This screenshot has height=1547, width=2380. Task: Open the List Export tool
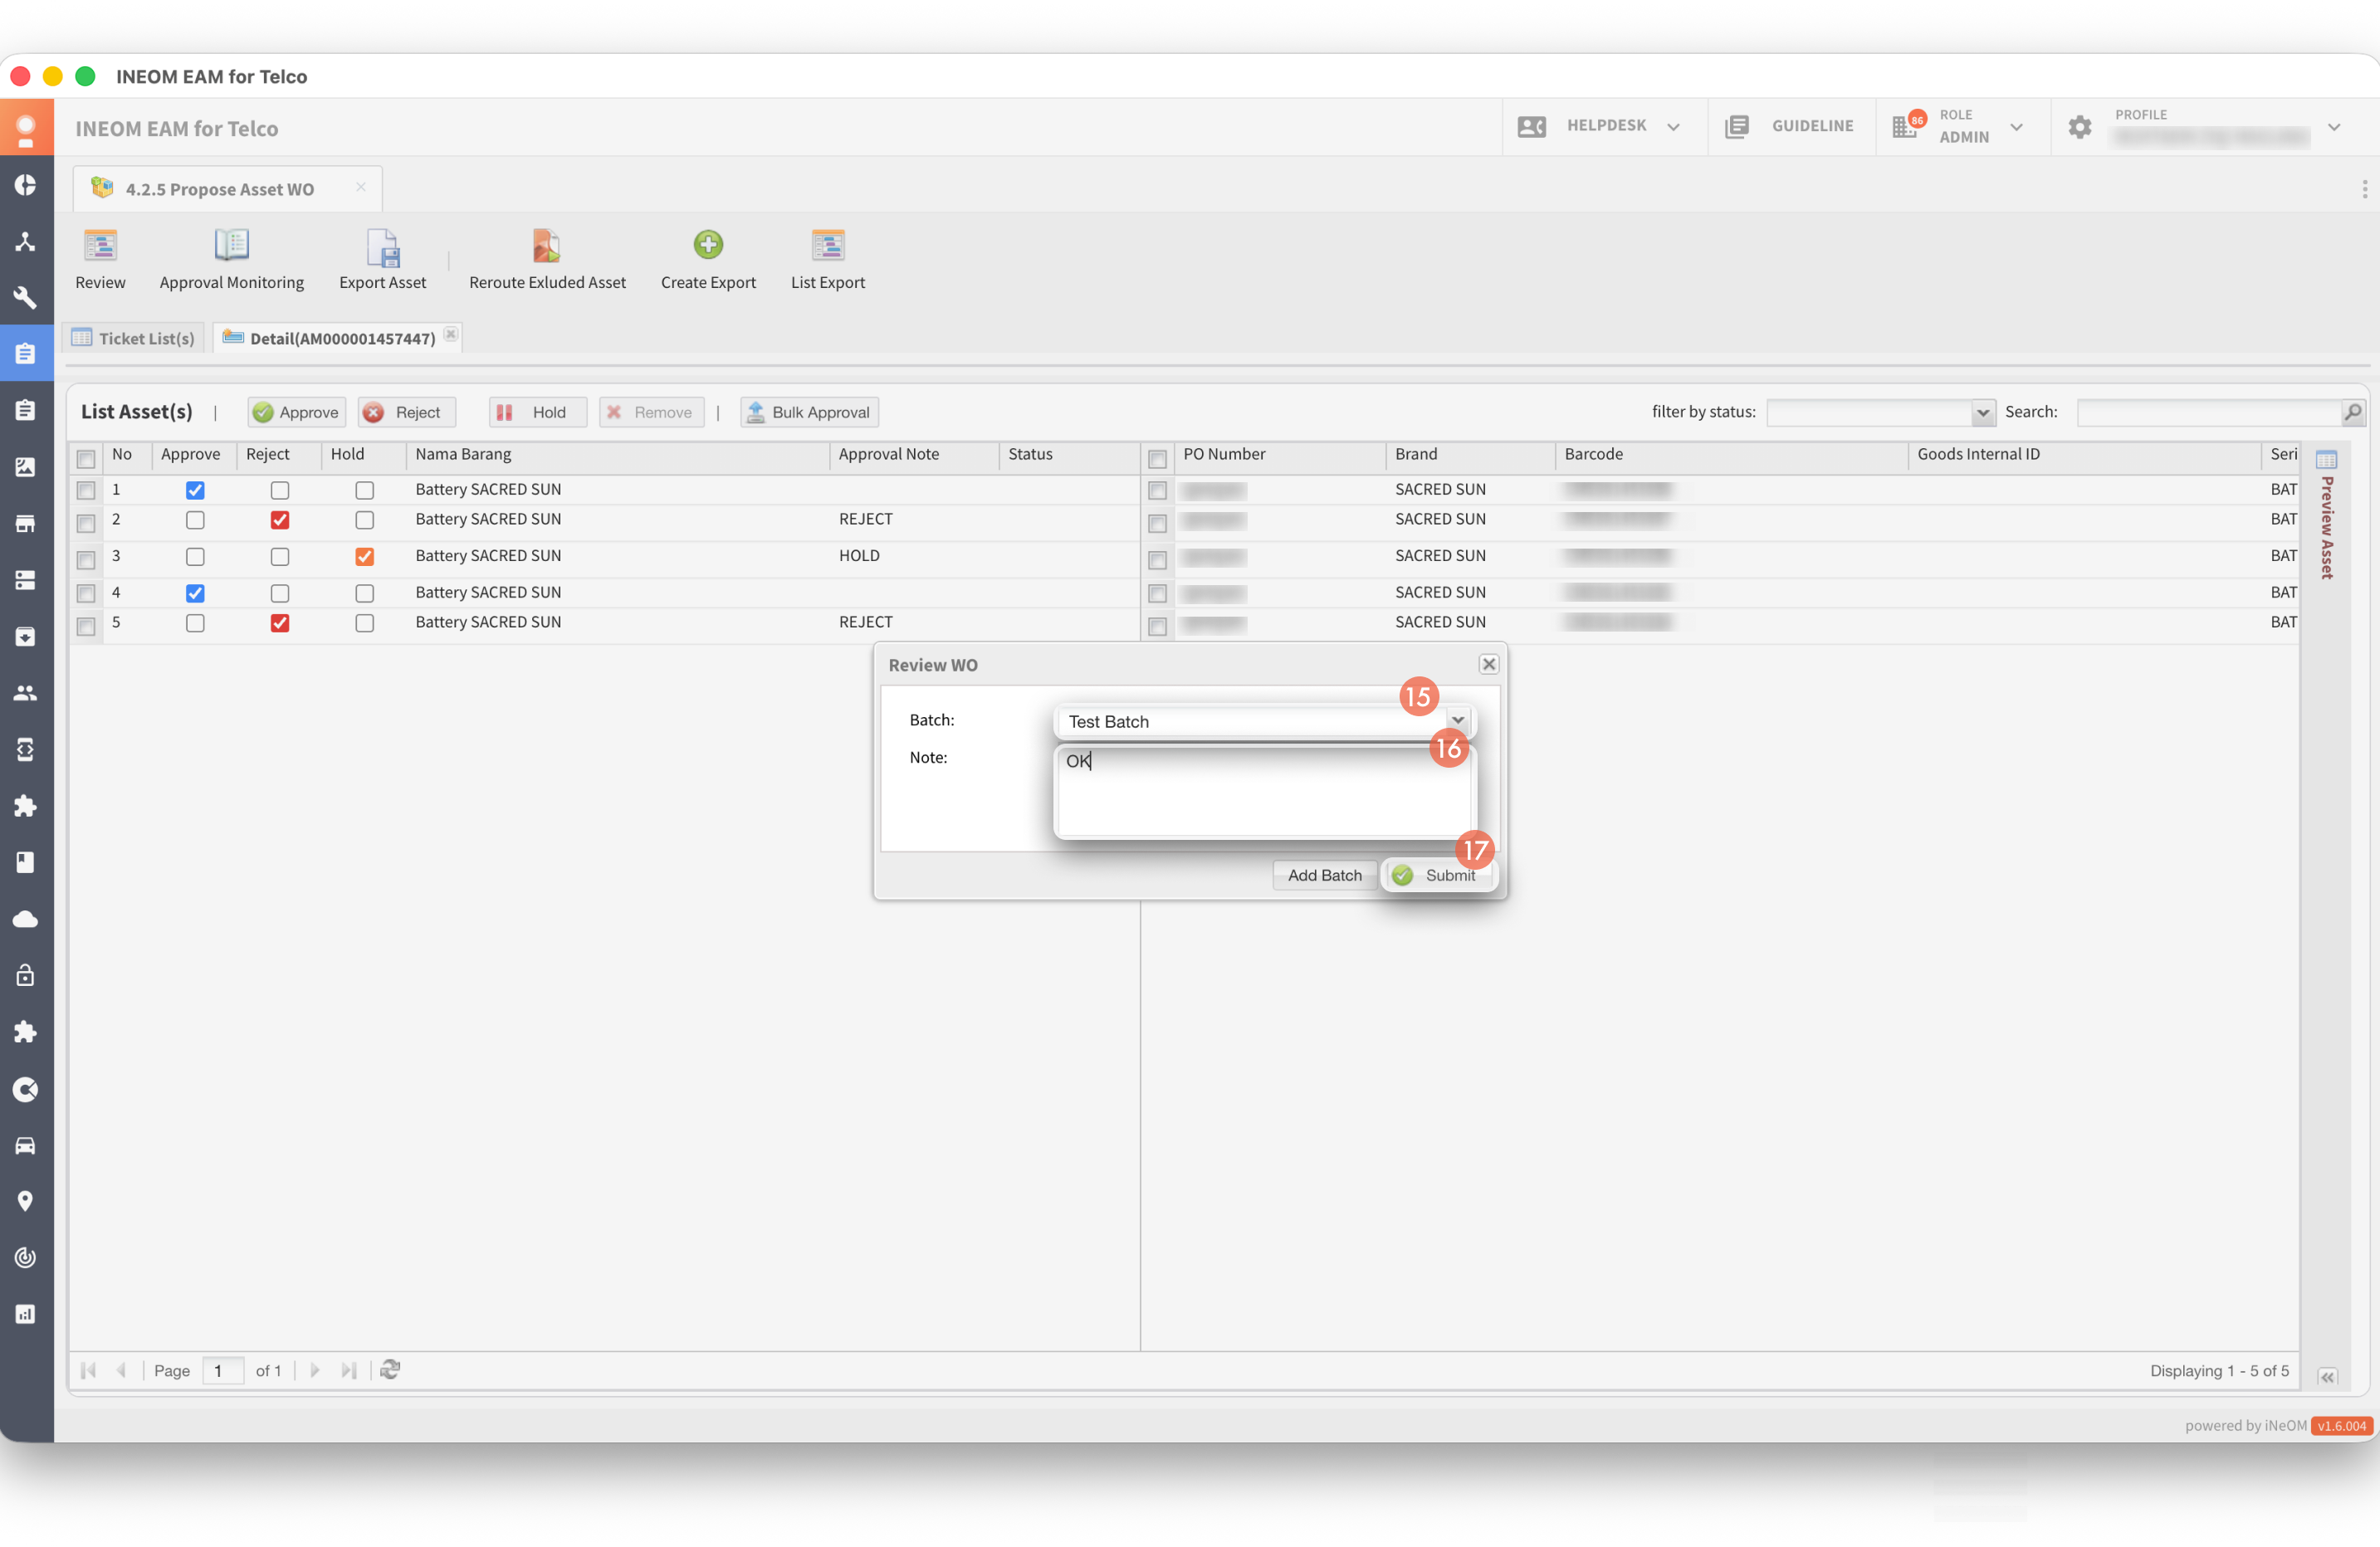pos(827,246)
